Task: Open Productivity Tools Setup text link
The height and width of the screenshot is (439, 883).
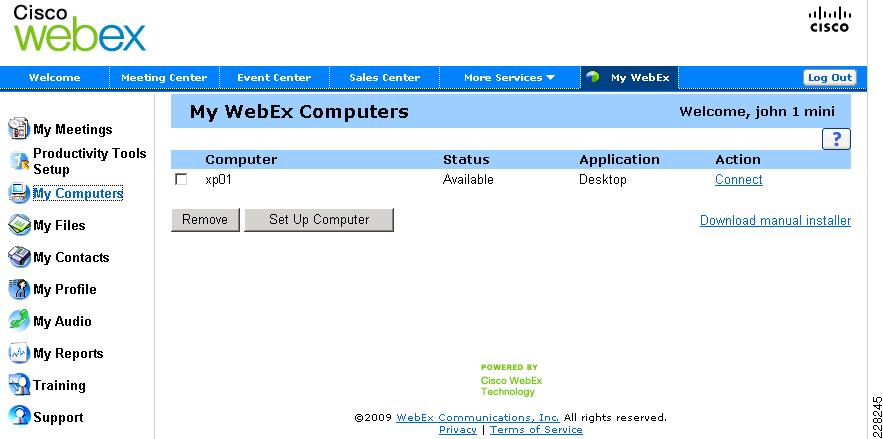Action: (x=90, y=161)
